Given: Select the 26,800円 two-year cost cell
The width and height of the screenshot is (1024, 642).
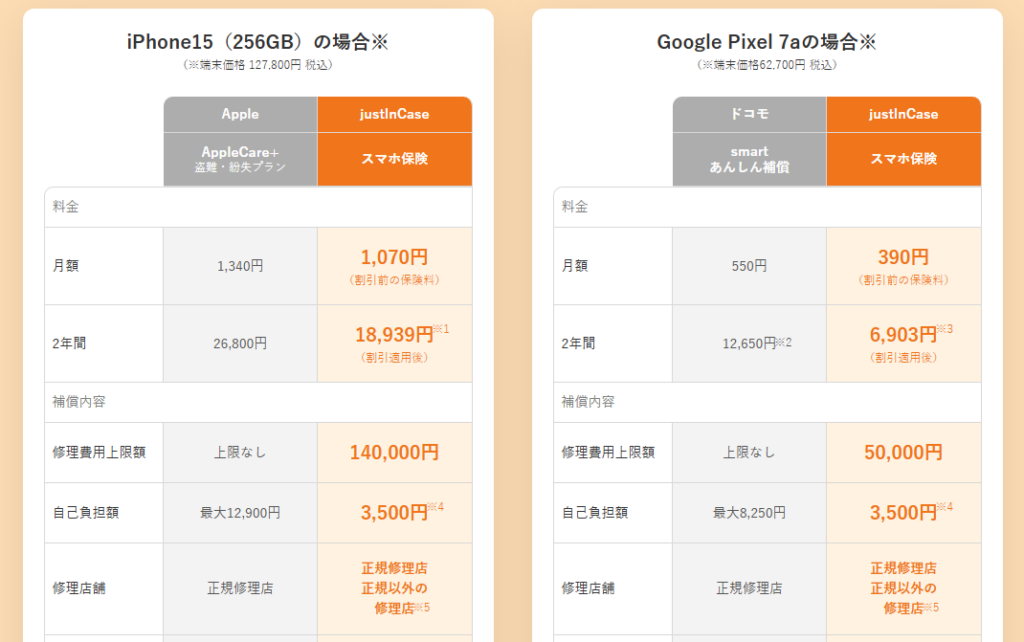Looking at the screenshot, I should [x=240, y=344].
